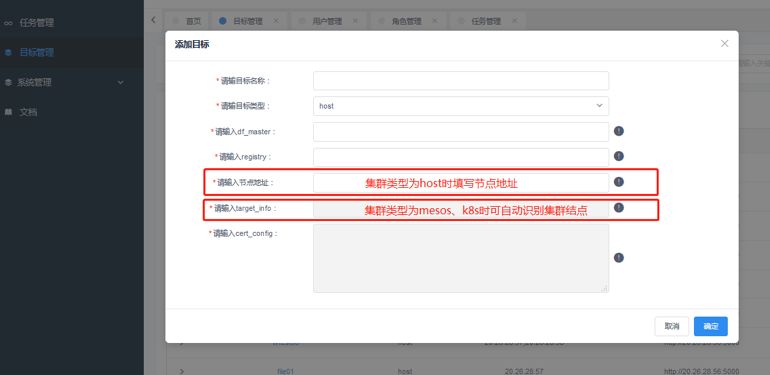Screen dimensions: 770x375
Task: Focus the registry input field
Action: coord(461,157)
